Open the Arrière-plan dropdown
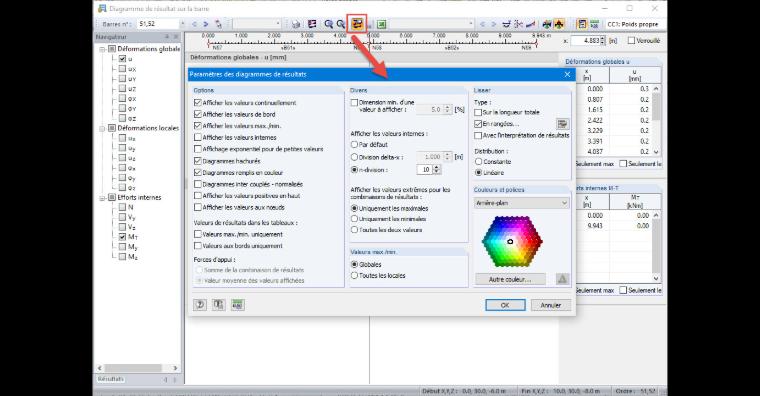The width and height of the screenshot is (760, 396). (522, 203)
